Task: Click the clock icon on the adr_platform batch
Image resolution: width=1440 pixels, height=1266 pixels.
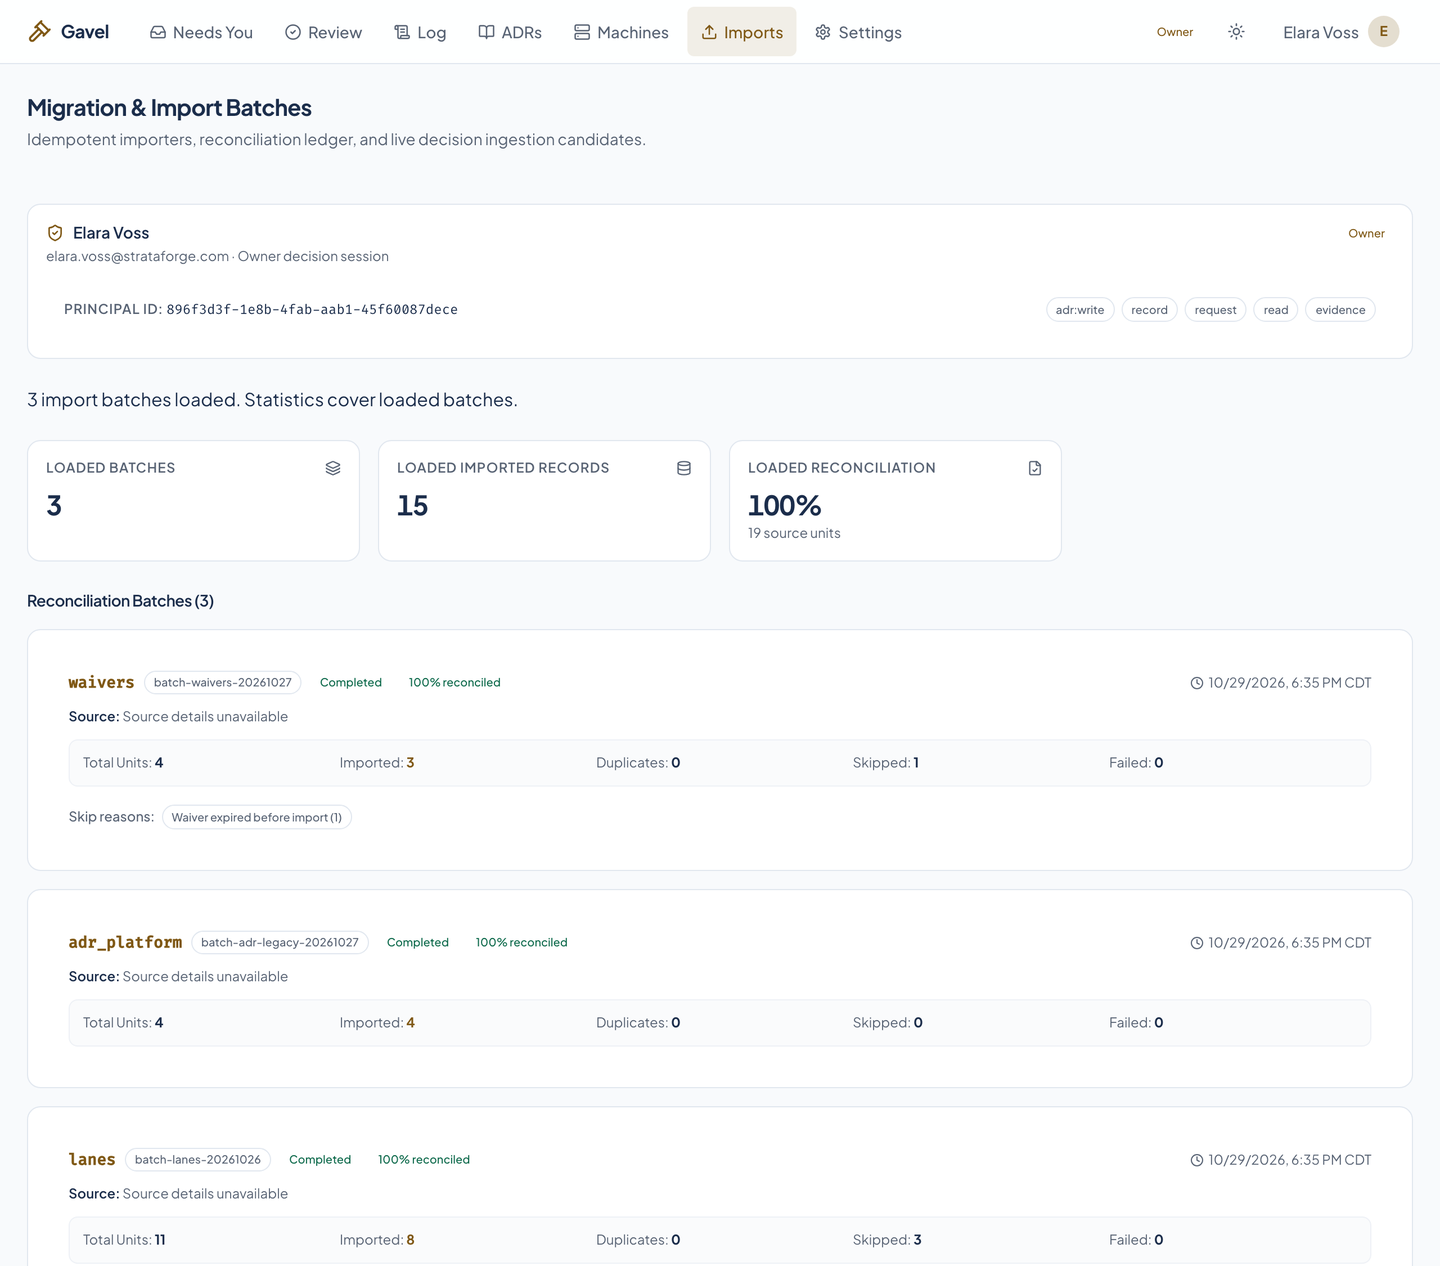Action: coord(1197,943)
